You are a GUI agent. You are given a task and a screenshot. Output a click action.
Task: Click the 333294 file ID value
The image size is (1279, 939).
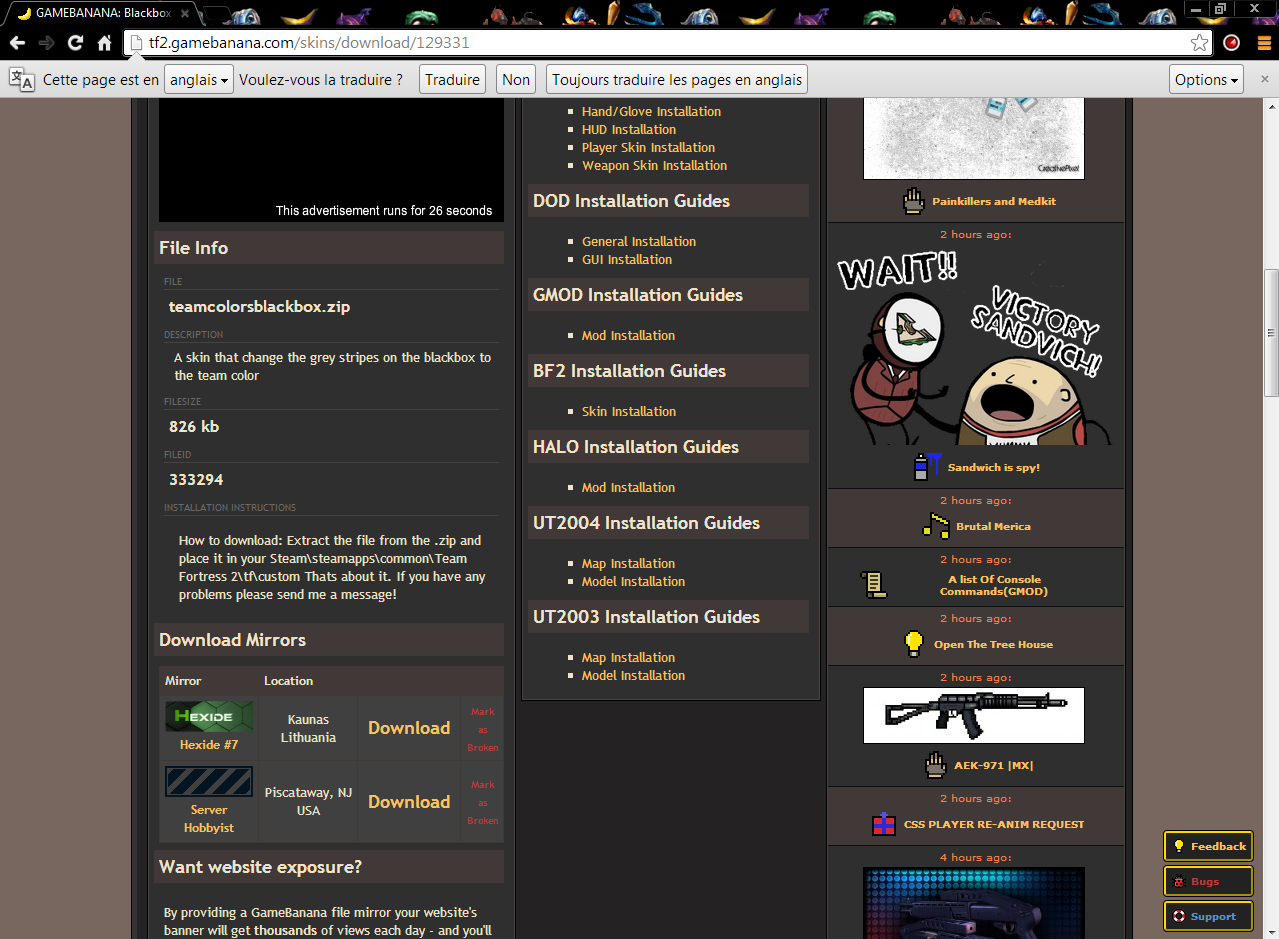(x=196, y=480)
